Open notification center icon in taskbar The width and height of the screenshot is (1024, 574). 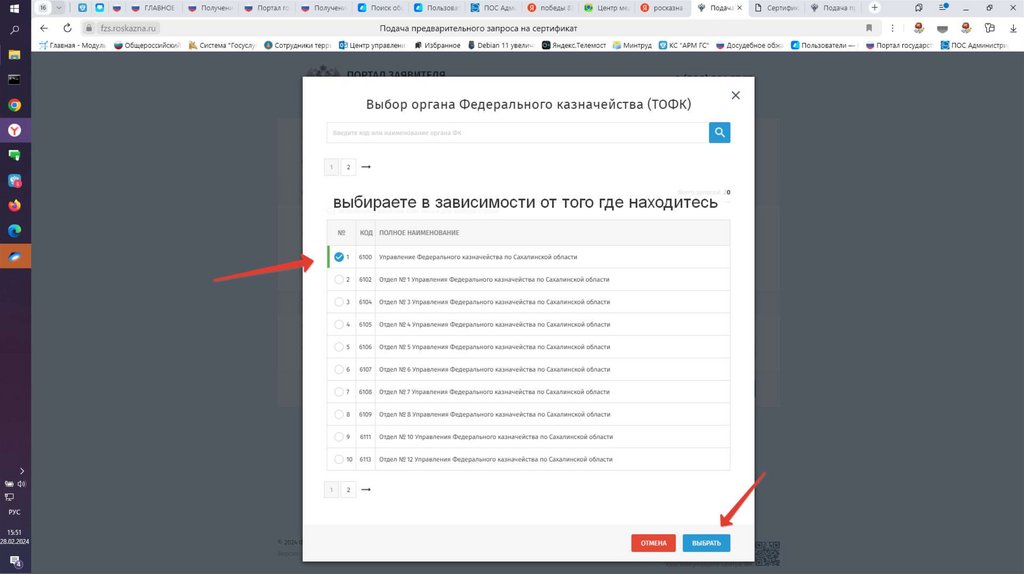(15, 561)
